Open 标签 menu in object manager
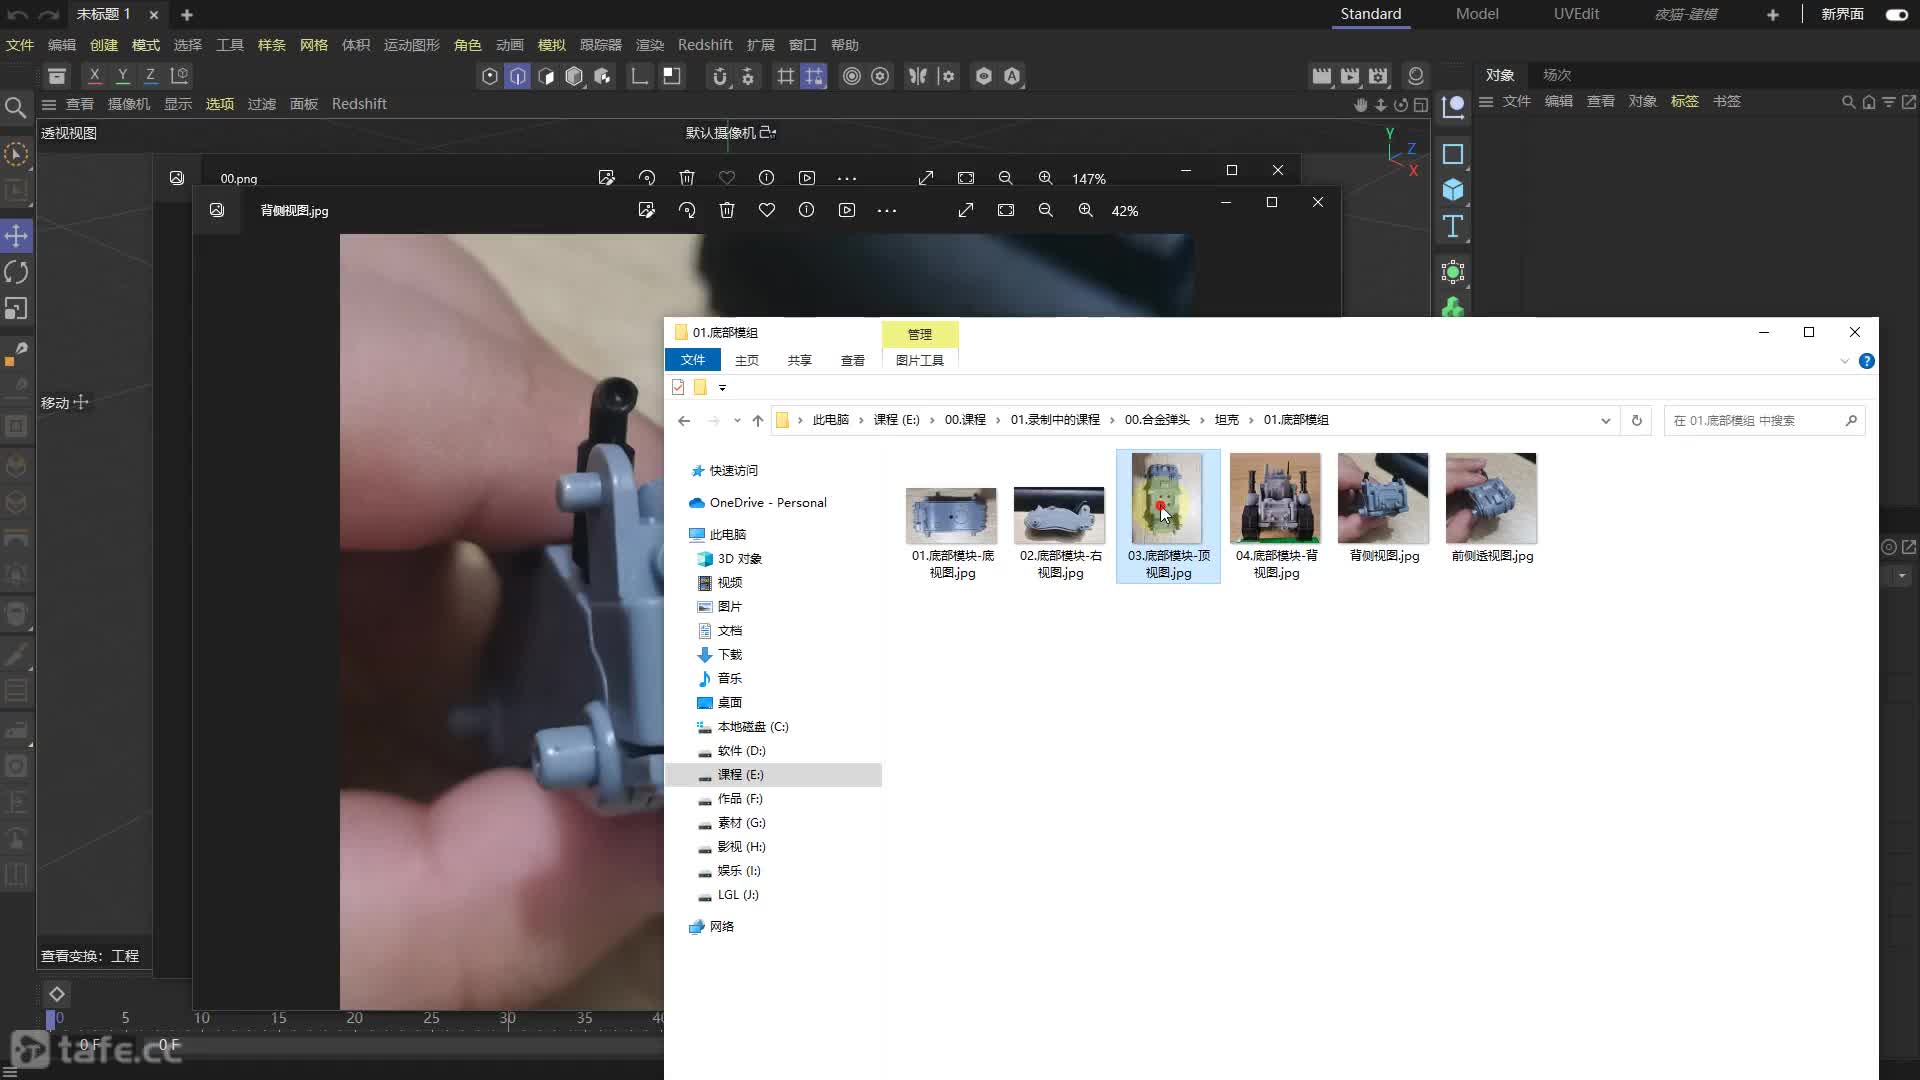Screen dimensions: 1920x1080 1684,101
